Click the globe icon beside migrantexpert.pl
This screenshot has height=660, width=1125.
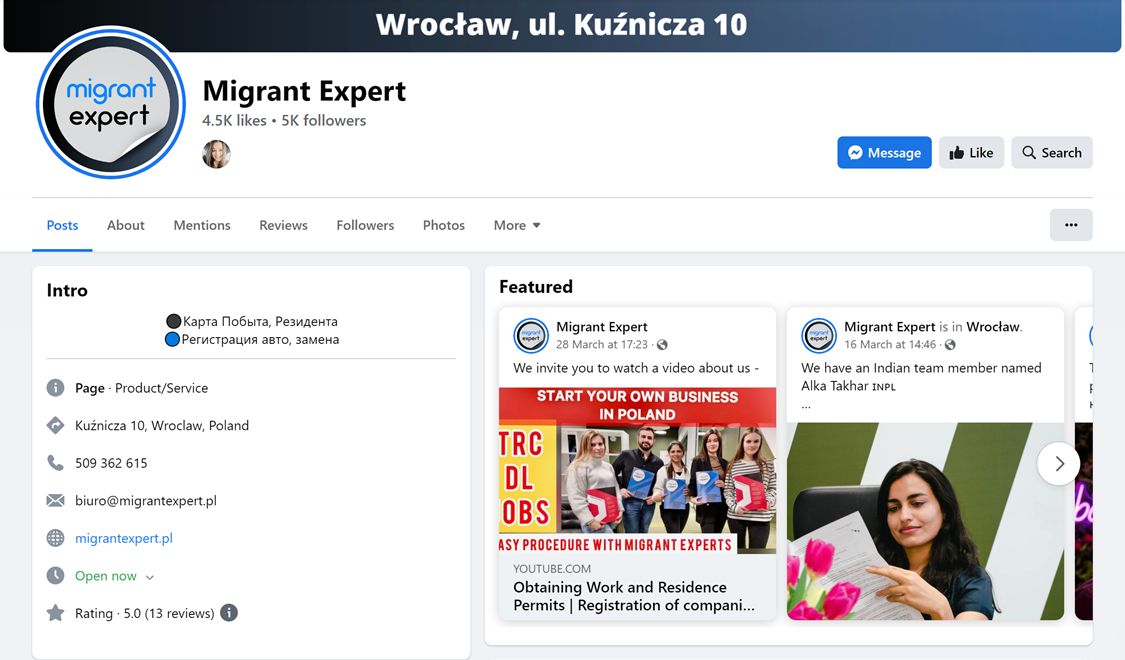point(55,538)
